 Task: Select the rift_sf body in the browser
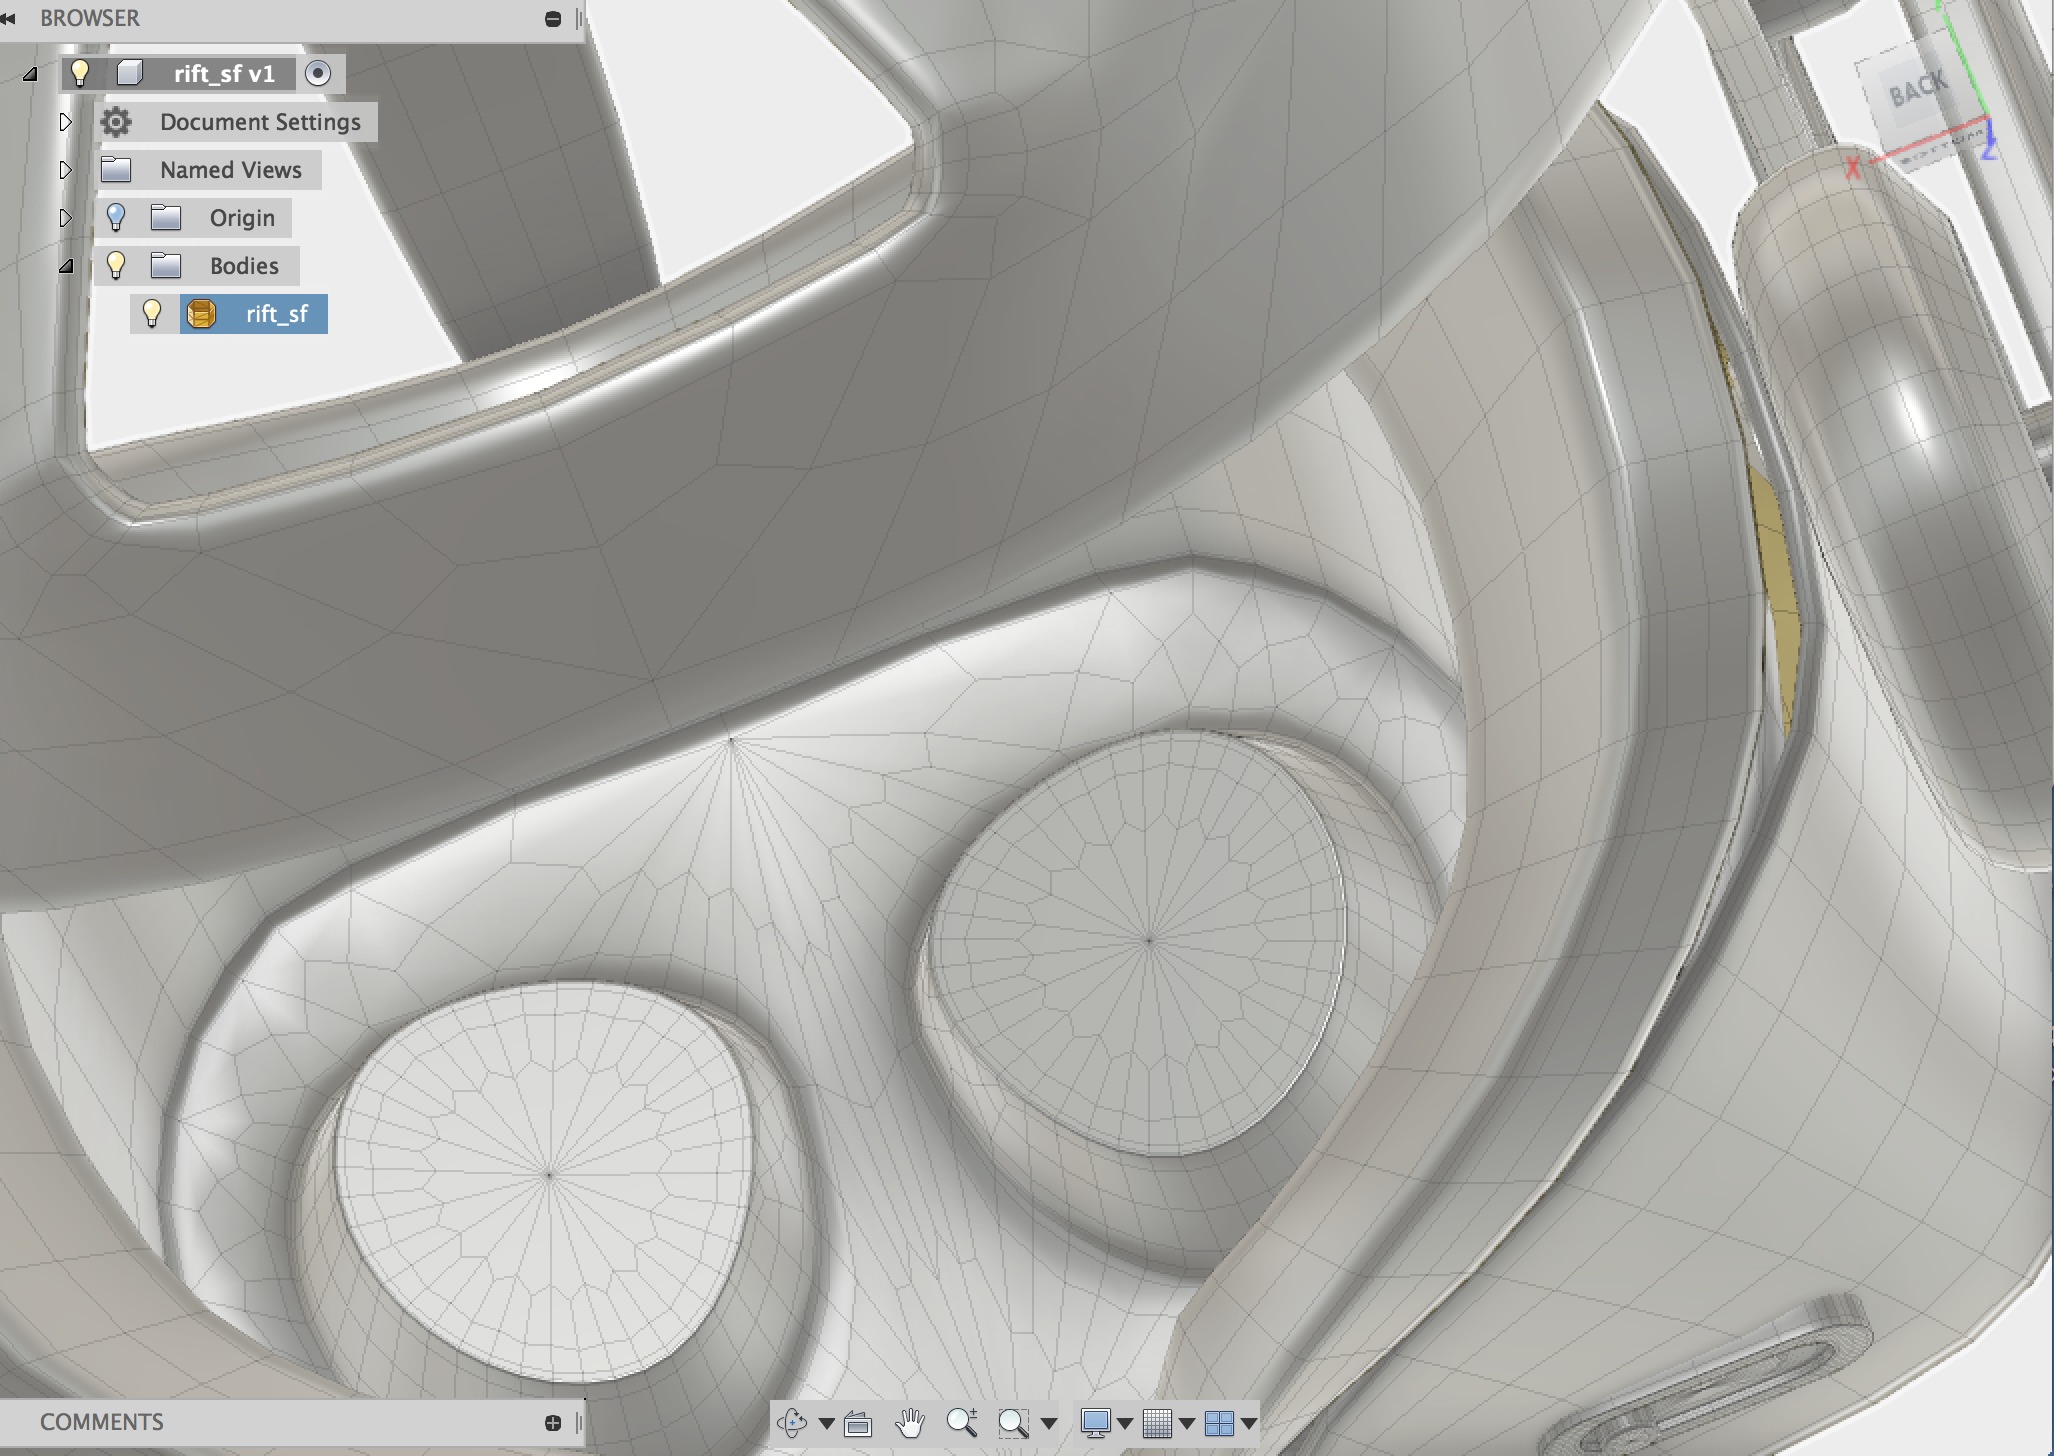click(x=277, y=313)
